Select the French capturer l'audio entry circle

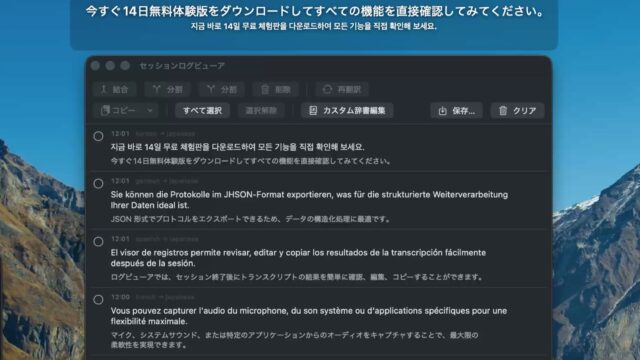tap(98, 300)
